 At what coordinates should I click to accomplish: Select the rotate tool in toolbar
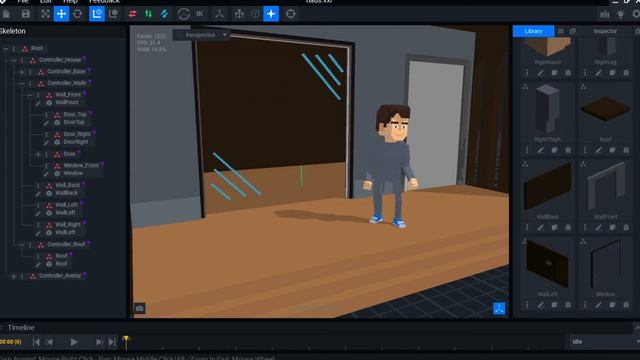[x=78, y=14]
